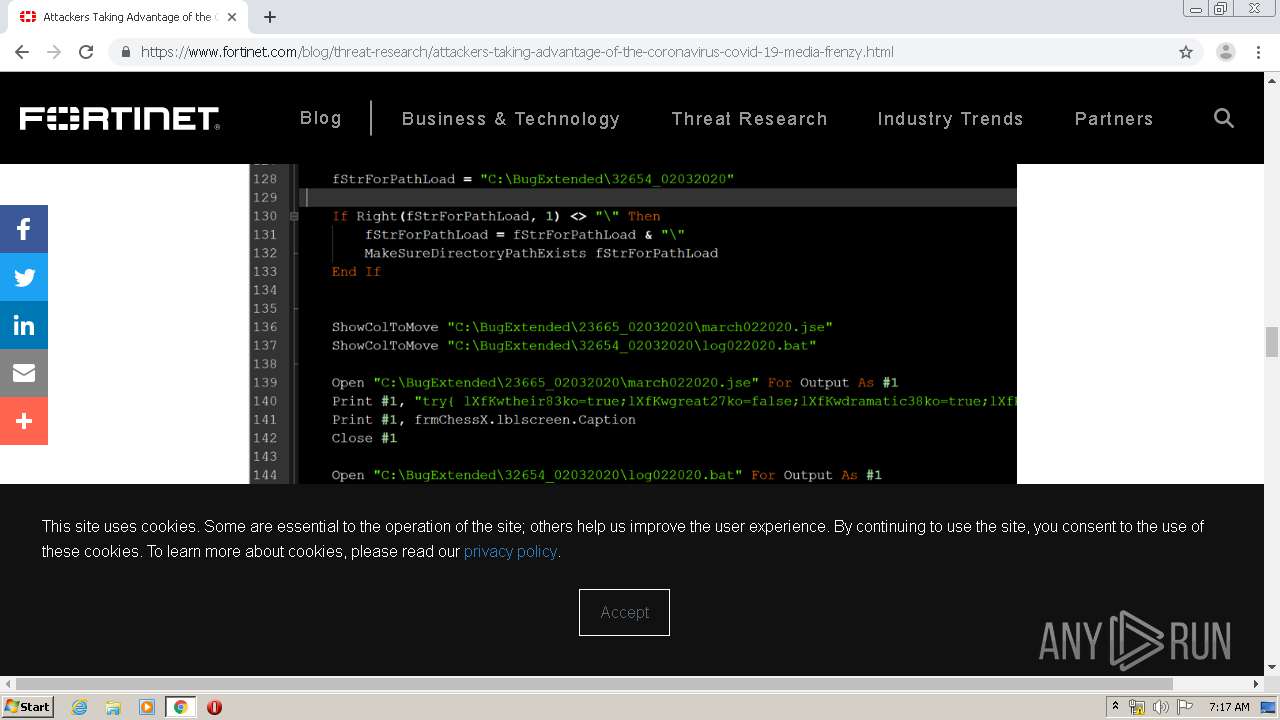The width and height of the screenshot is (1280, 720).
Task: Open Threat Research menu
Action: pos(749,119)
